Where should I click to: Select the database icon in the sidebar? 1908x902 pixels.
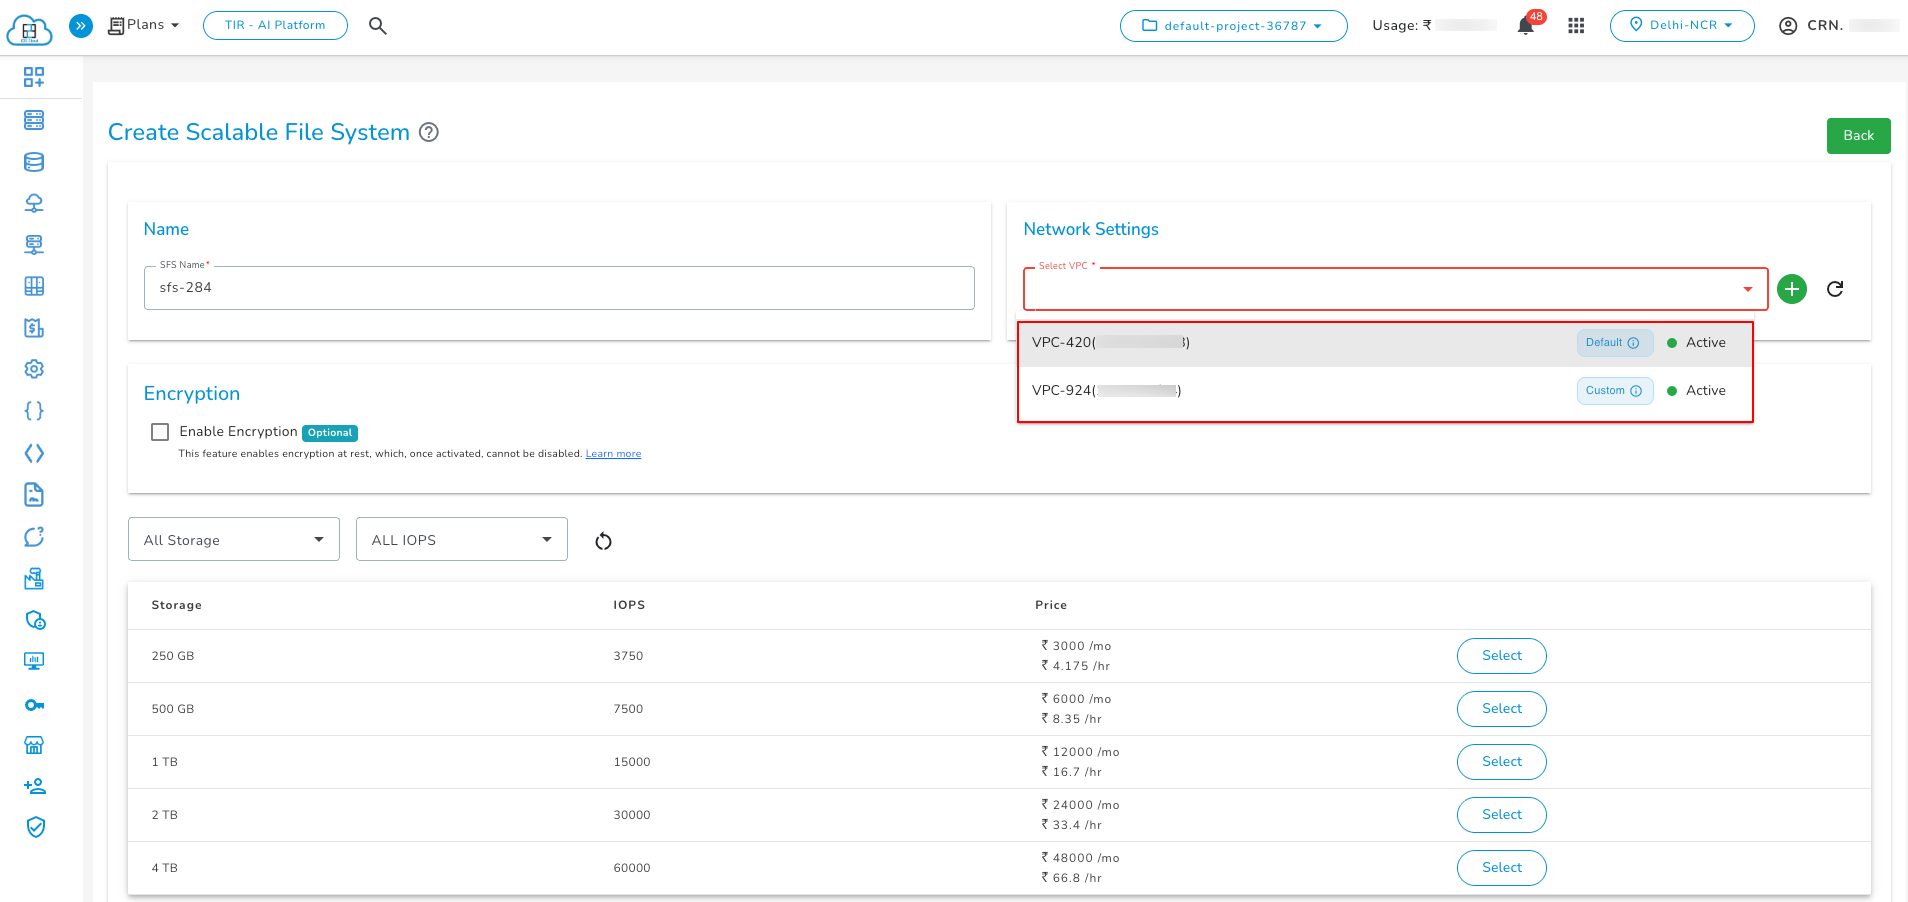click(33, 161)
